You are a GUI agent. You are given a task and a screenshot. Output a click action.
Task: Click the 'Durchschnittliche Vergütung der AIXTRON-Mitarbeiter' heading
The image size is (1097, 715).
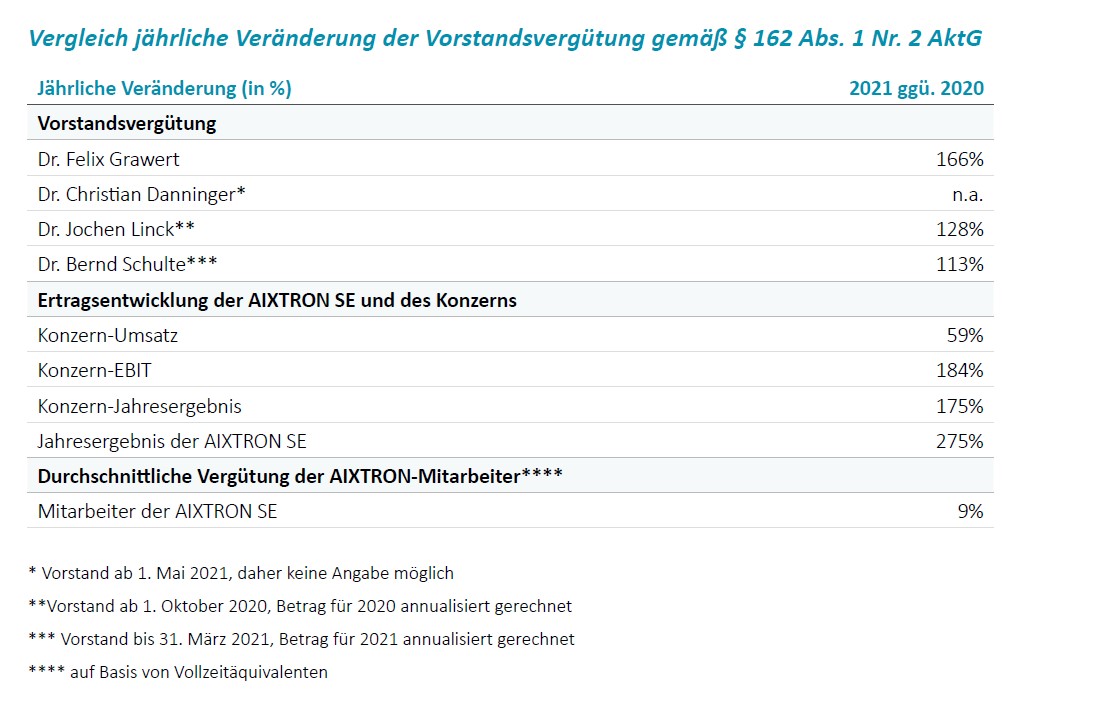pos(300,476)
